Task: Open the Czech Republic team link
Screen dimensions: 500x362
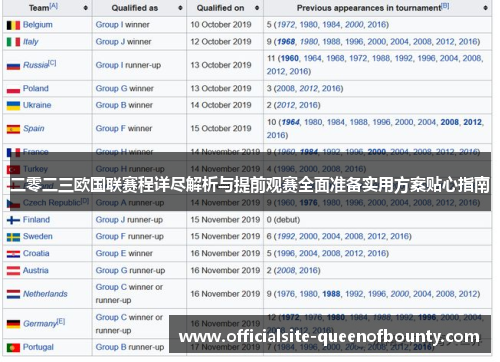Action: coord(52,203)
